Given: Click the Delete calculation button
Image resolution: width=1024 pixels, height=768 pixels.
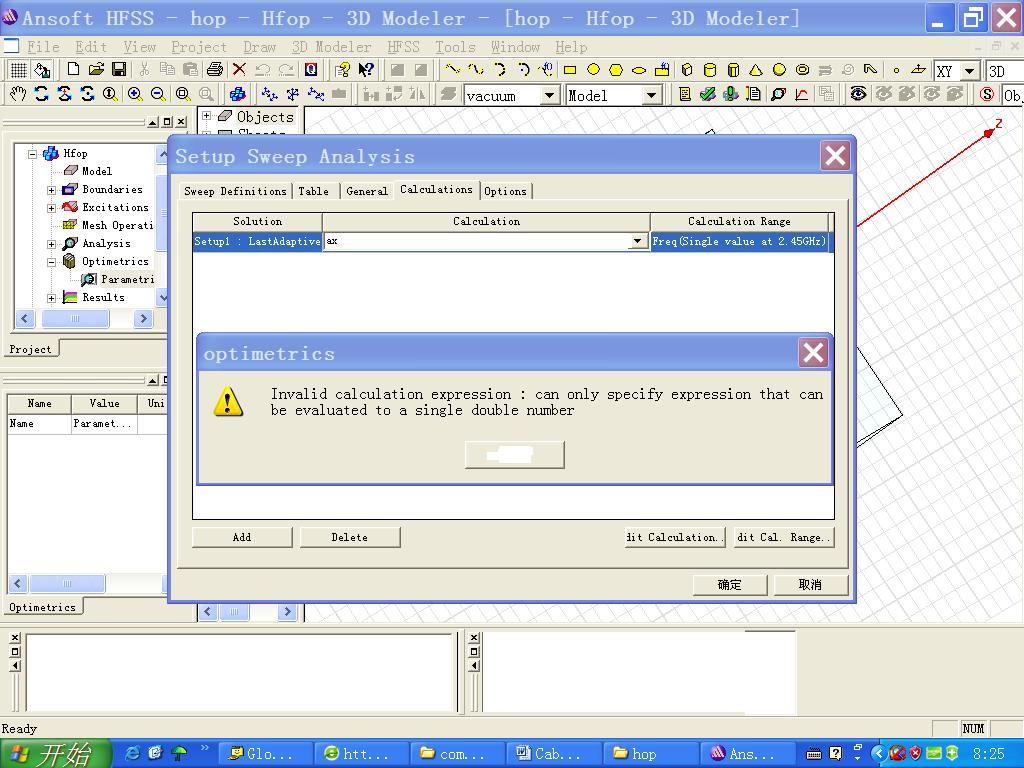Looking at the screenshot, I should click(x=349, y=537).
